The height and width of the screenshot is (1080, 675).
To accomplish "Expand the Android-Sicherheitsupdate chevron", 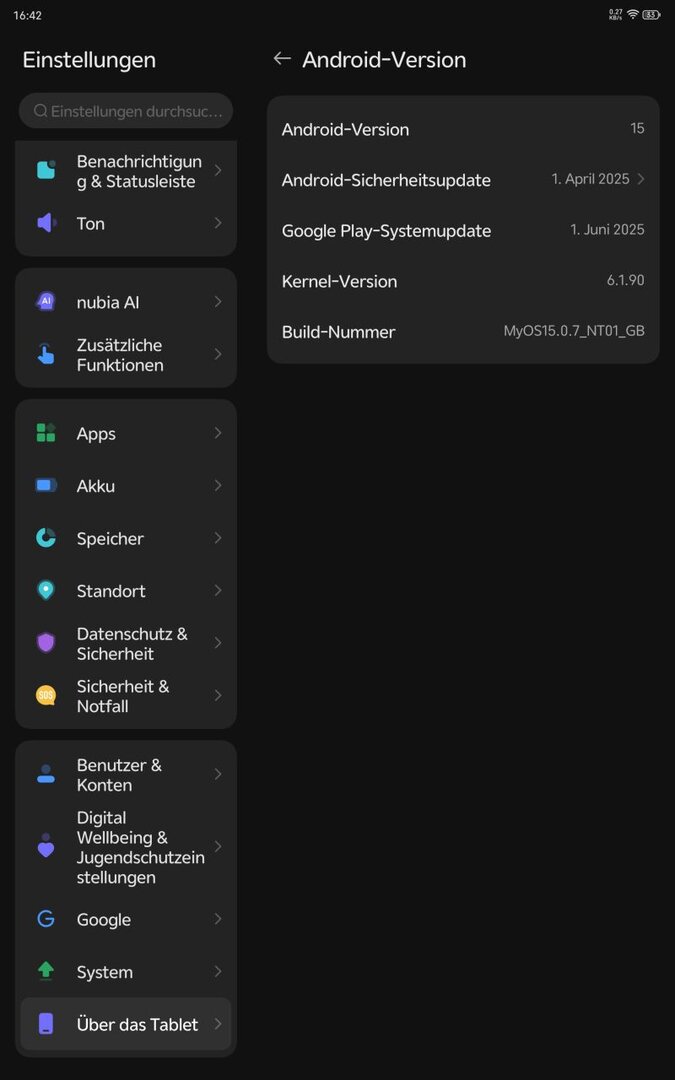I will click(641, 179).
